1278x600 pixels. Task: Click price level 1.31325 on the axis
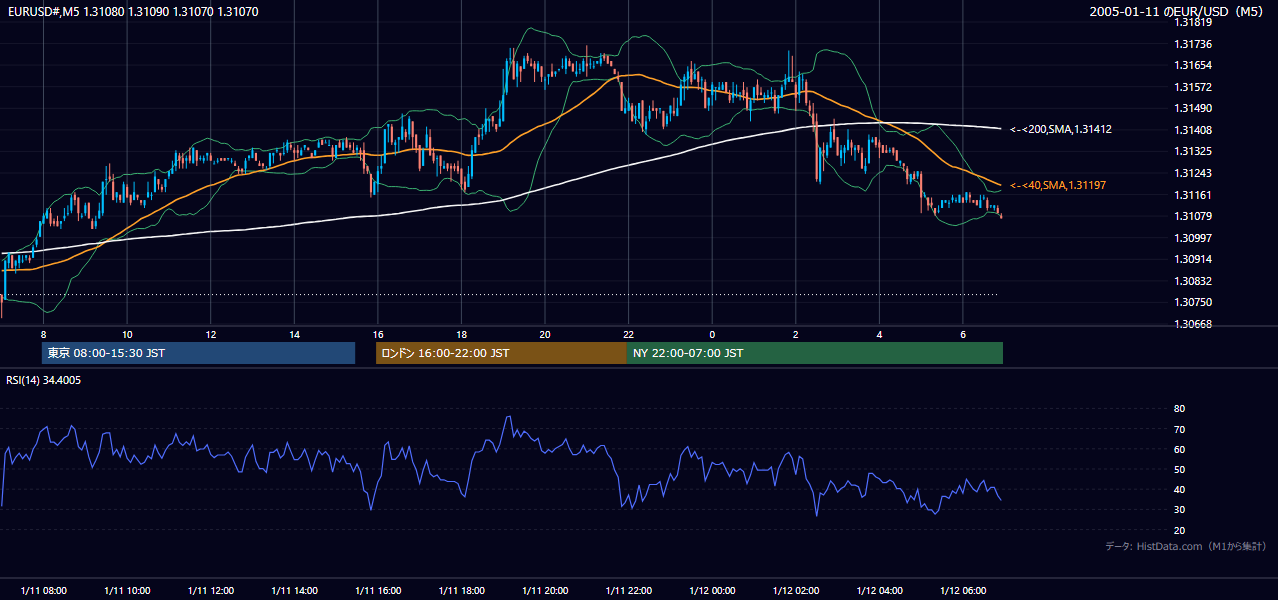tap(1193, 152)
